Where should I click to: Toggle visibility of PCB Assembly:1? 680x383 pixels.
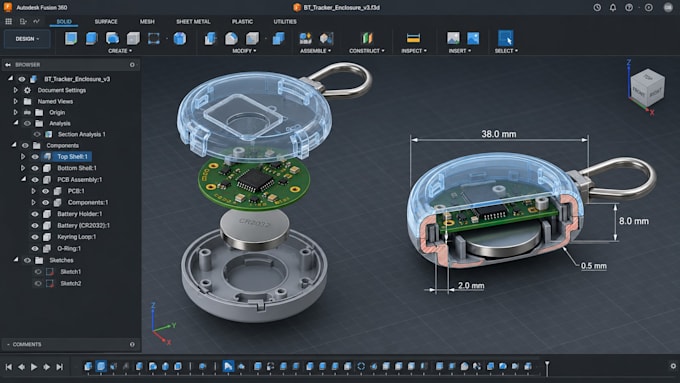(35, 180)
